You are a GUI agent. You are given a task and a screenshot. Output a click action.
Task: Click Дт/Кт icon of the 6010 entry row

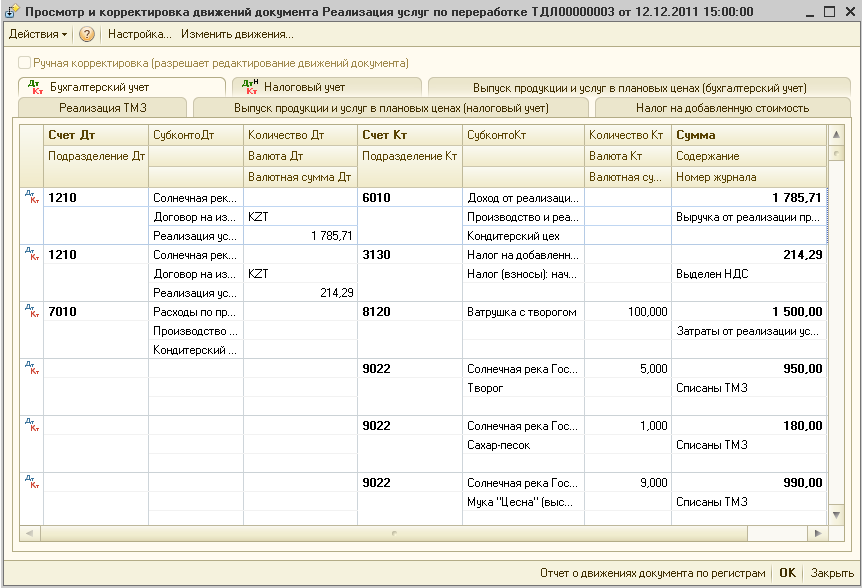click(33, 199)
